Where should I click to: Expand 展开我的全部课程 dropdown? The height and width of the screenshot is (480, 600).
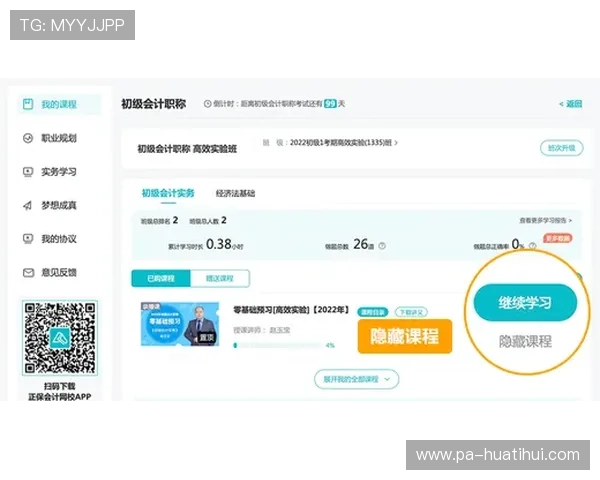pyautogui.click(x=356, y=379)
